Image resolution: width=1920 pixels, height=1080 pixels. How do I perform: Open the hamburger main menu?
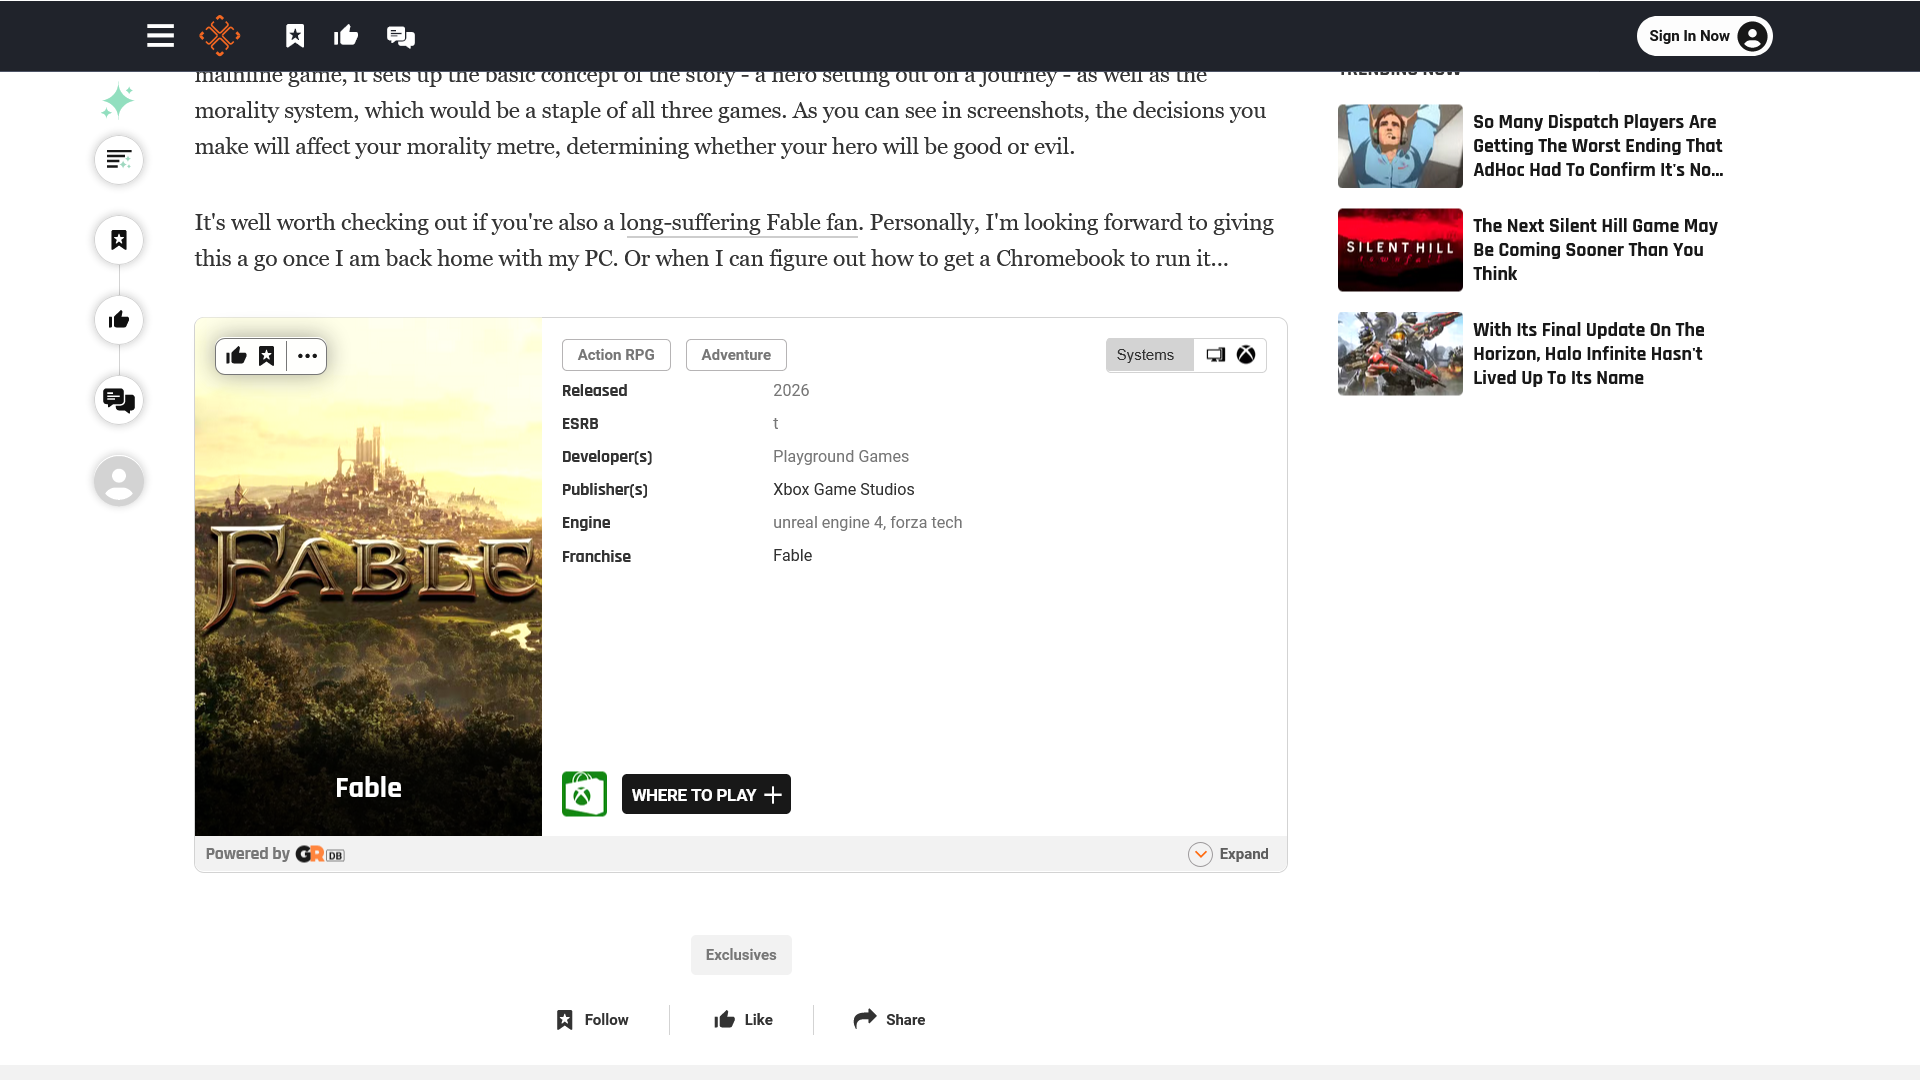[x=160, y=36]
